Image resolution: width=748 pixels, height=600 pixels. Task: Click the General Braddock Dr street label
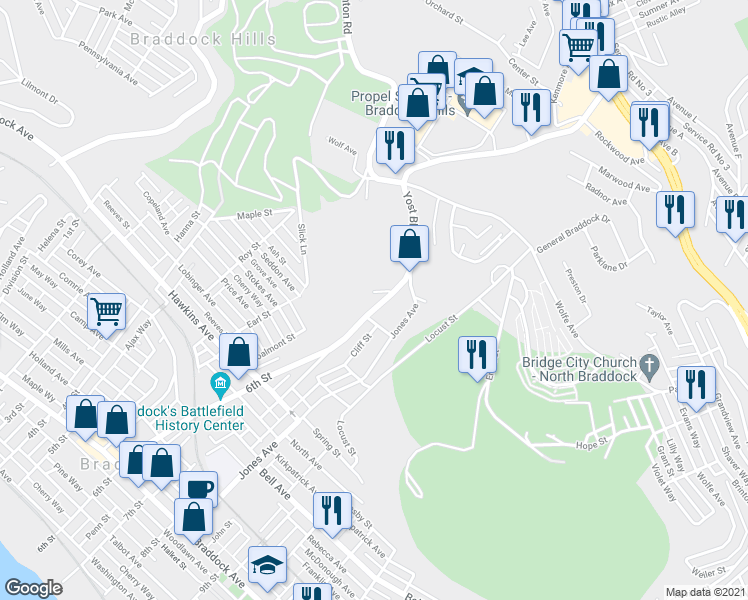click(x=573, y=234)
